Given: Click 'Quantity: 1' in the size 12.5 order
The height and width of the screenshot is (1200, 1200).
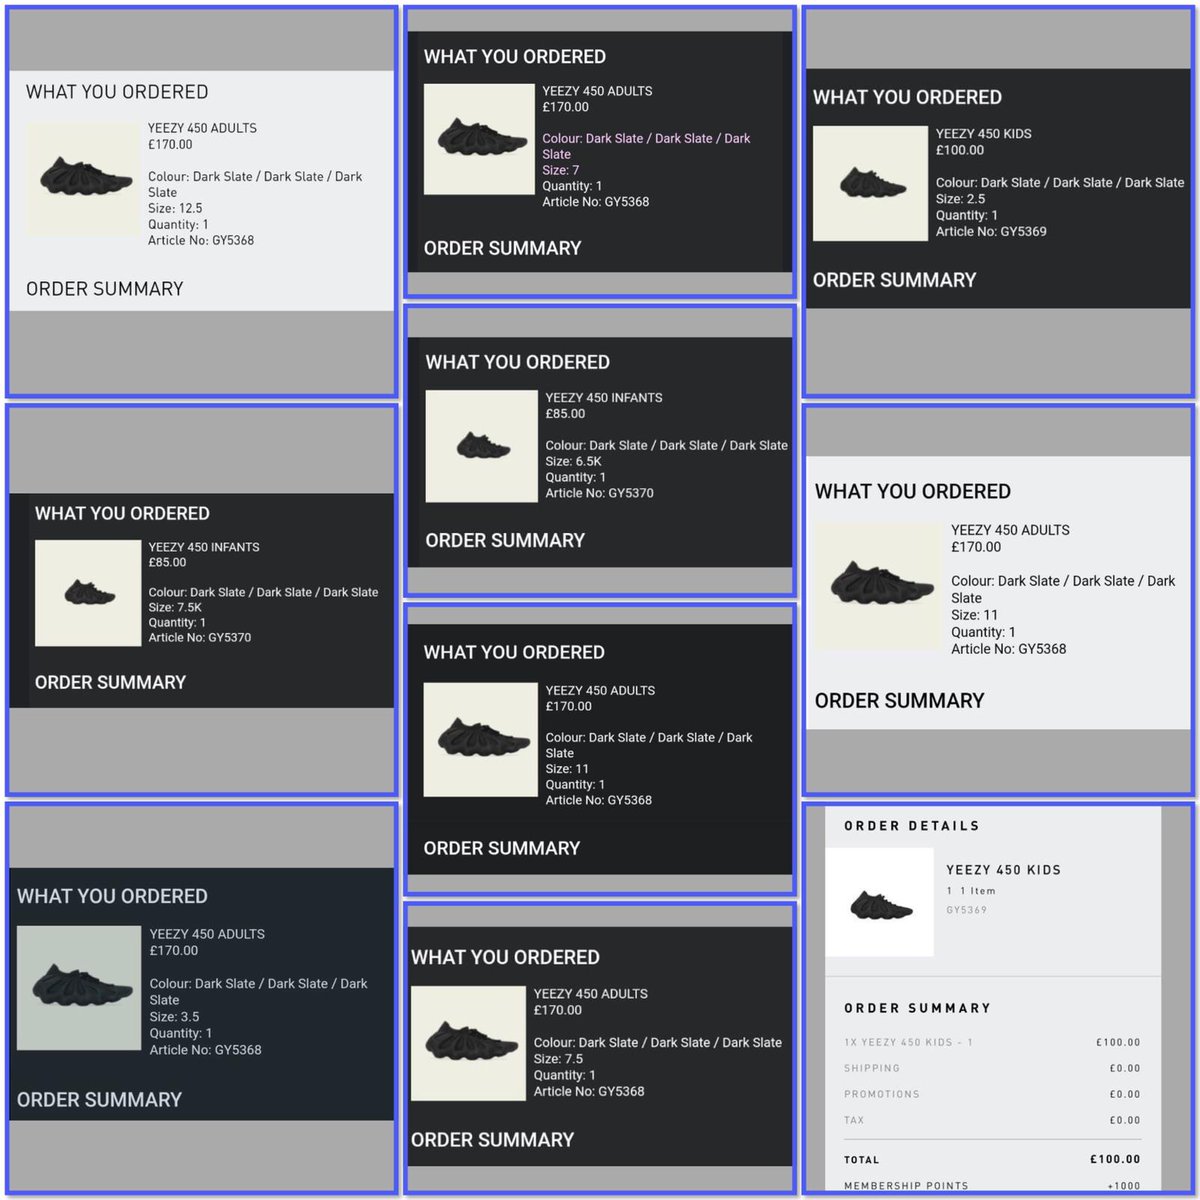Looking at the screenshot, I should click(178, 224).
